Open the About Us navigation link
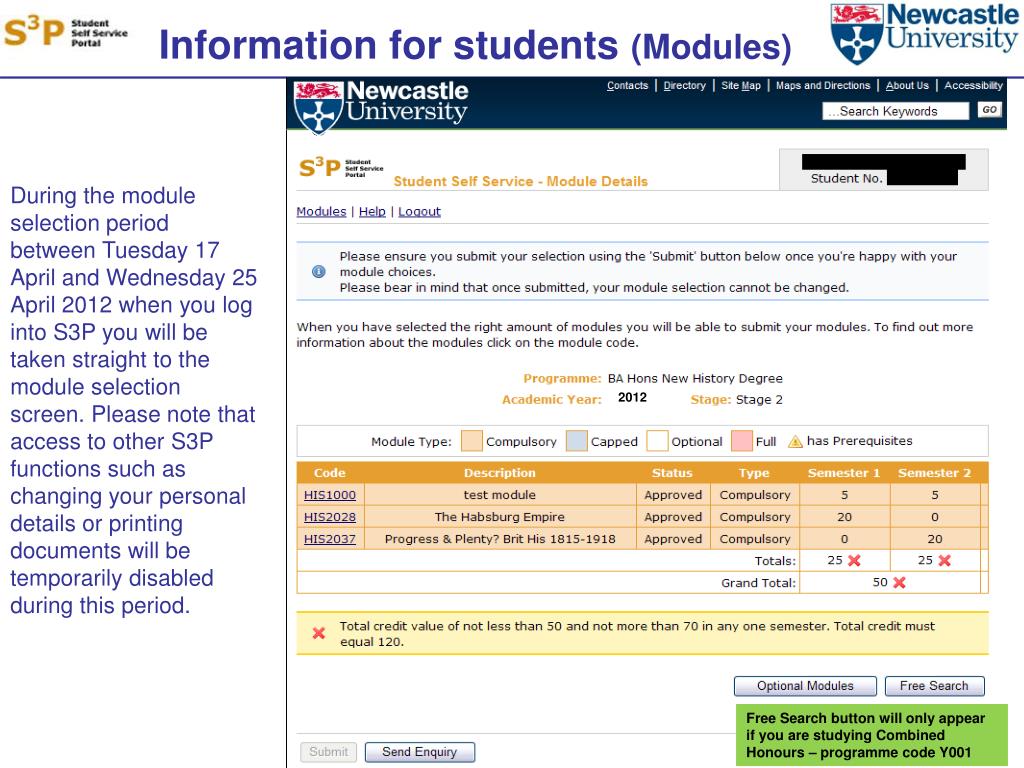 point(907,86)
